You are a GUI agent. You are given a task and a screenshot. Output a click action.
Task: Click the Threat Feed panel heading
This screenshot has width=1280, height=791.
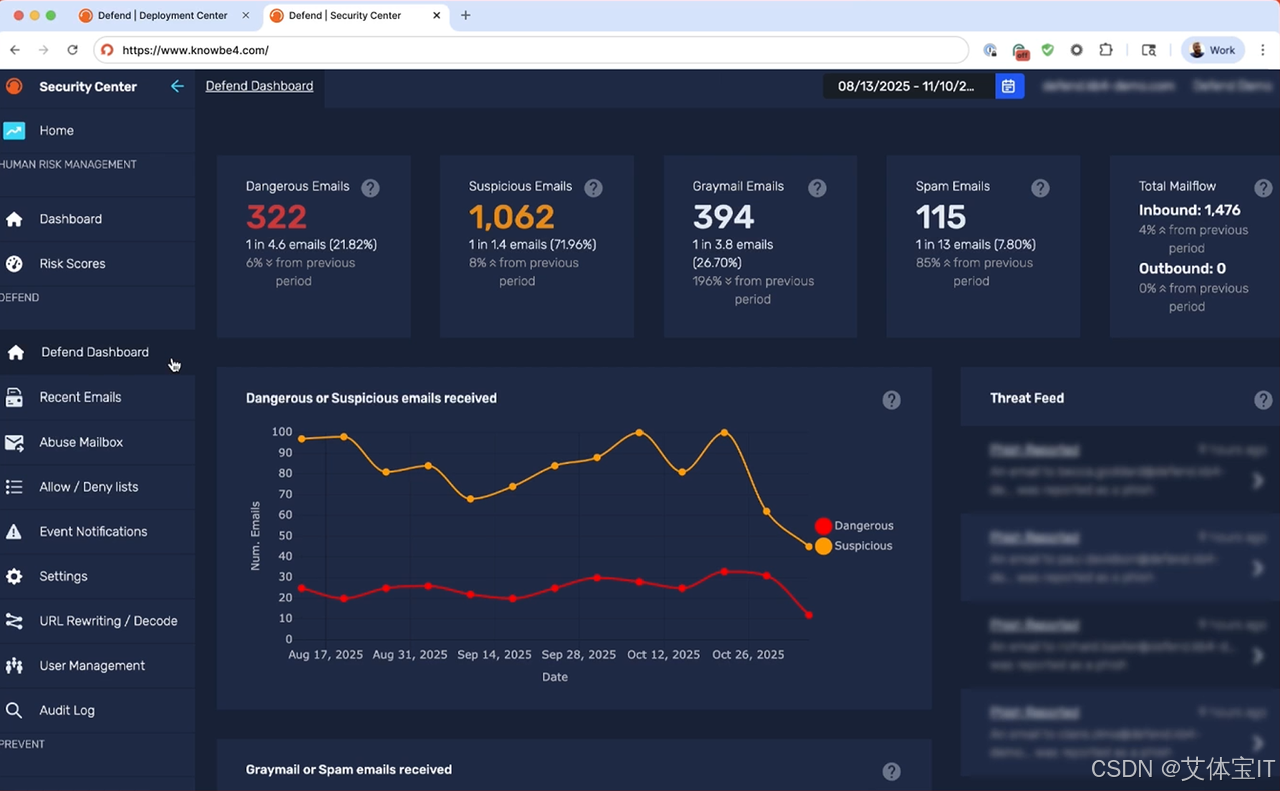tap(1027, 398)
